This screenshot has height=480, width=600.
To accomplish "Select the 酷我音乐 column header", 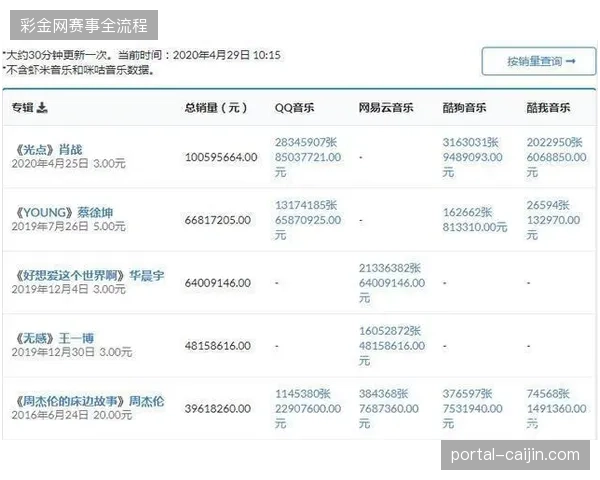I will coord(548,108).
